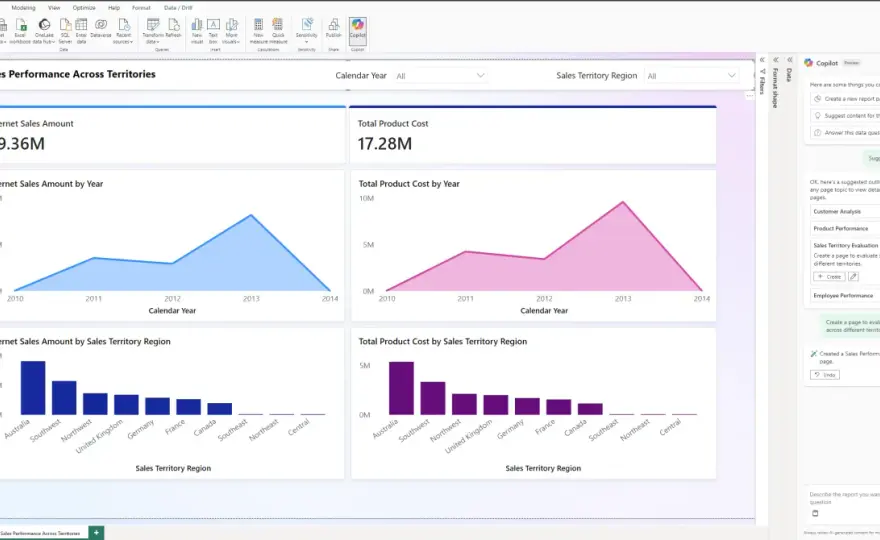
Task: Click the Copilot logo in the pane header
Action: [x=809, y=63]
